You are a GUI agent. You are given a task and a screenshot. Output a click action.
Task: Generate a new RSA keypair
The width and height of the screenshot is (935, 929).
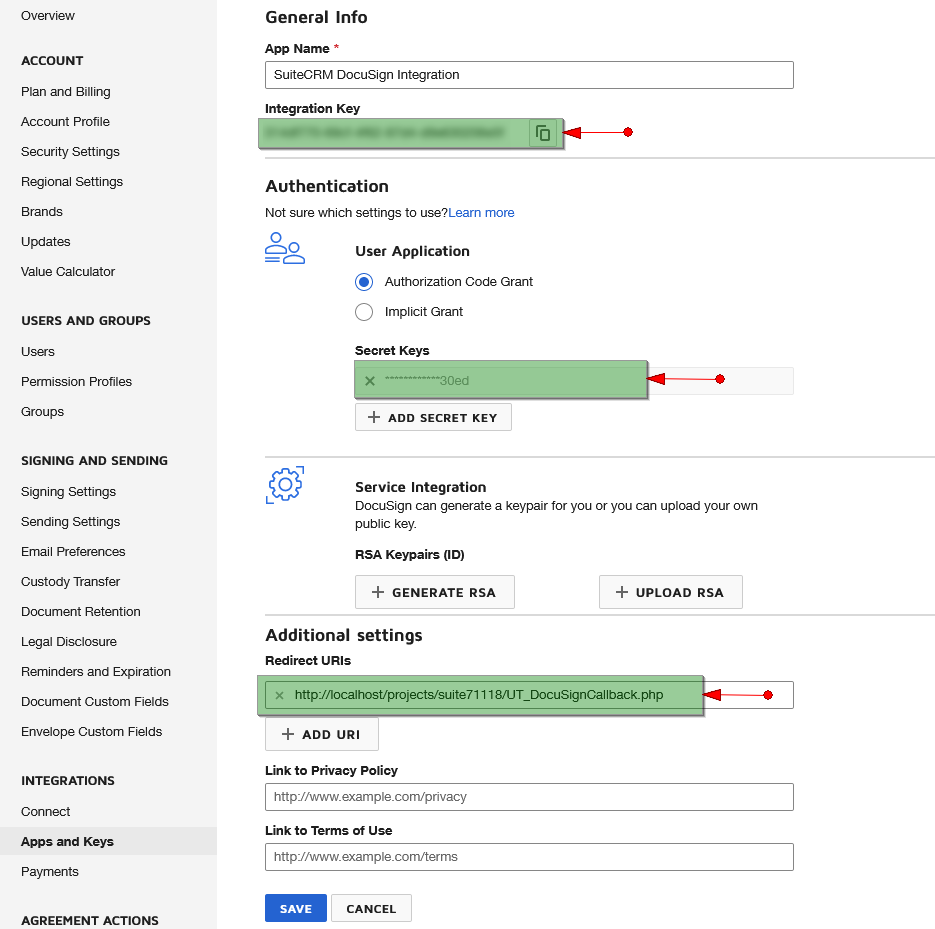(435, 592)
